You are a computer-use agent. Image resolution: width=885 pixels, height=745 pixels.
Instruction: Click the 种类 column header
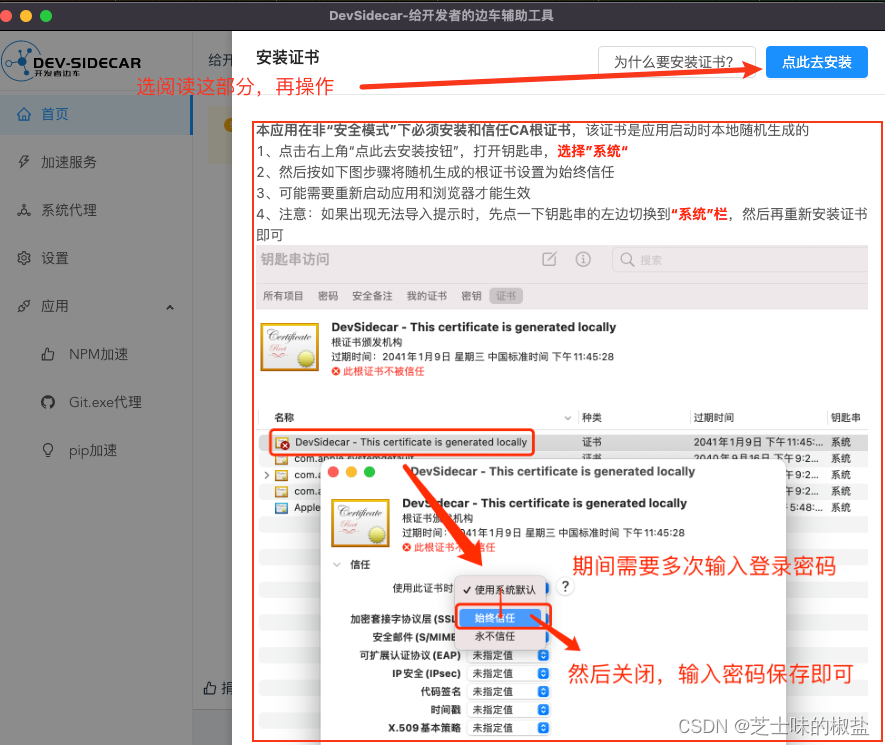click(592, 418)
